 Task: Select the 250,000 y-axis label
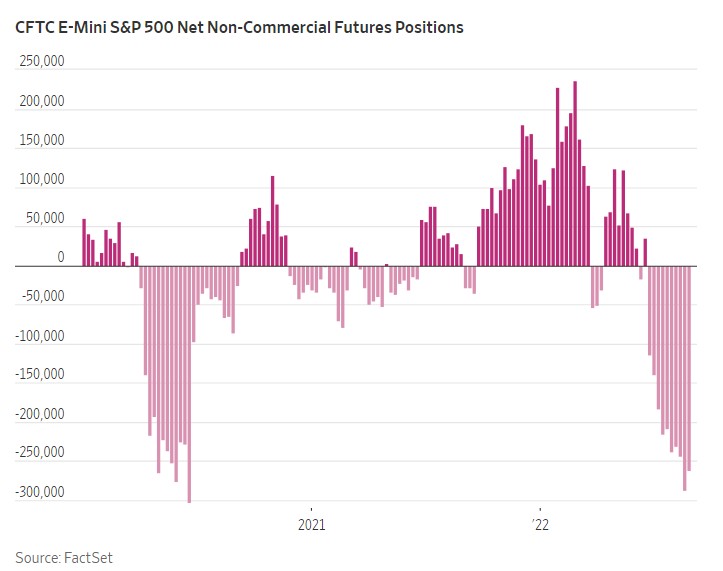pyautogui.click(x=40, y=63)
